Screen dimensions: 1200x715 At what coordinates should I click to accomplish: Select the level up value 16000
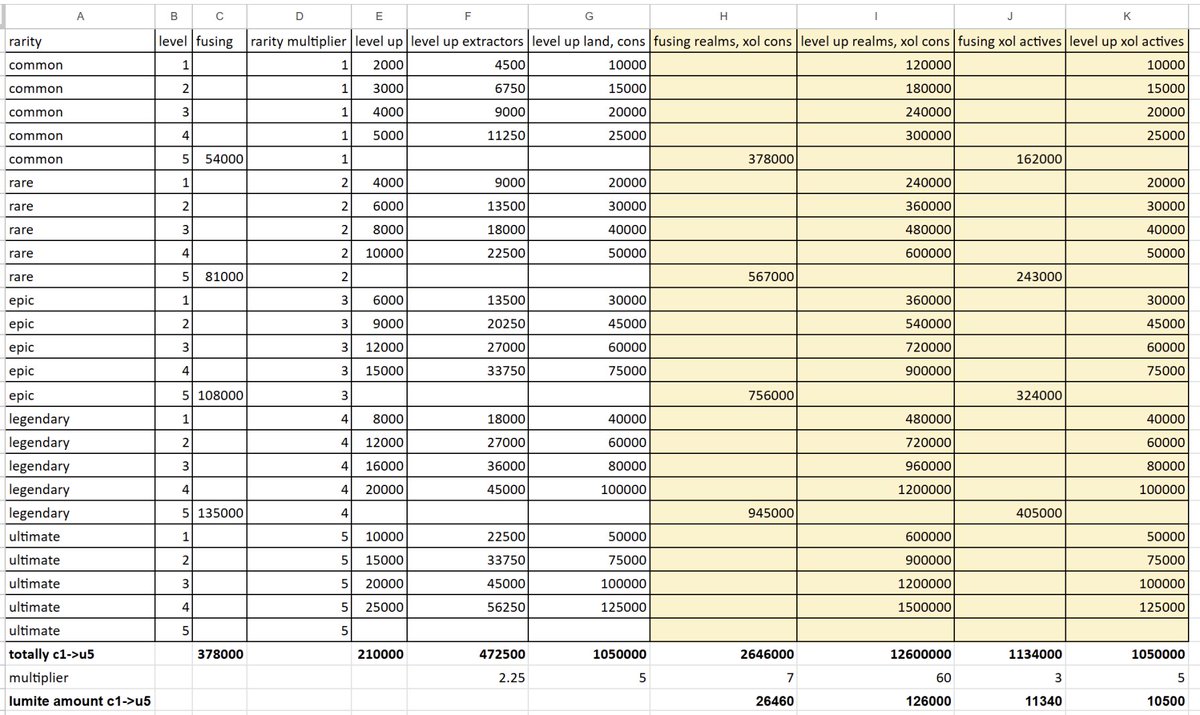[x=379, y=466]
